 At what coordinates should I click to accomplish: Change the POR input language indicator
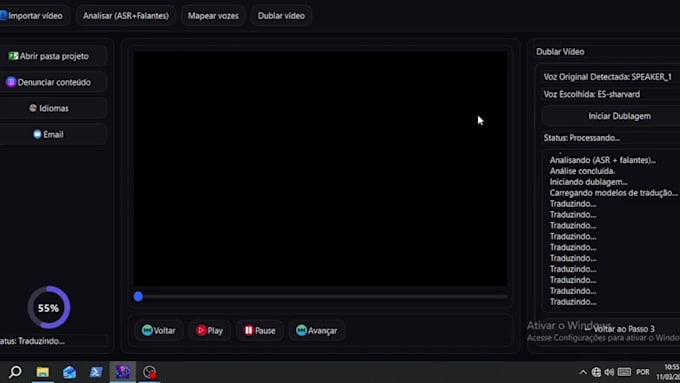(643, 372)
